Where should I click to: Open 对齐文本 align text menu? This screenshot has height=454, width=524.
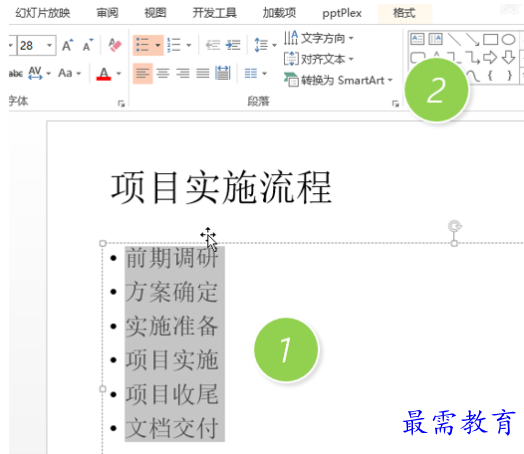[319, 59]
